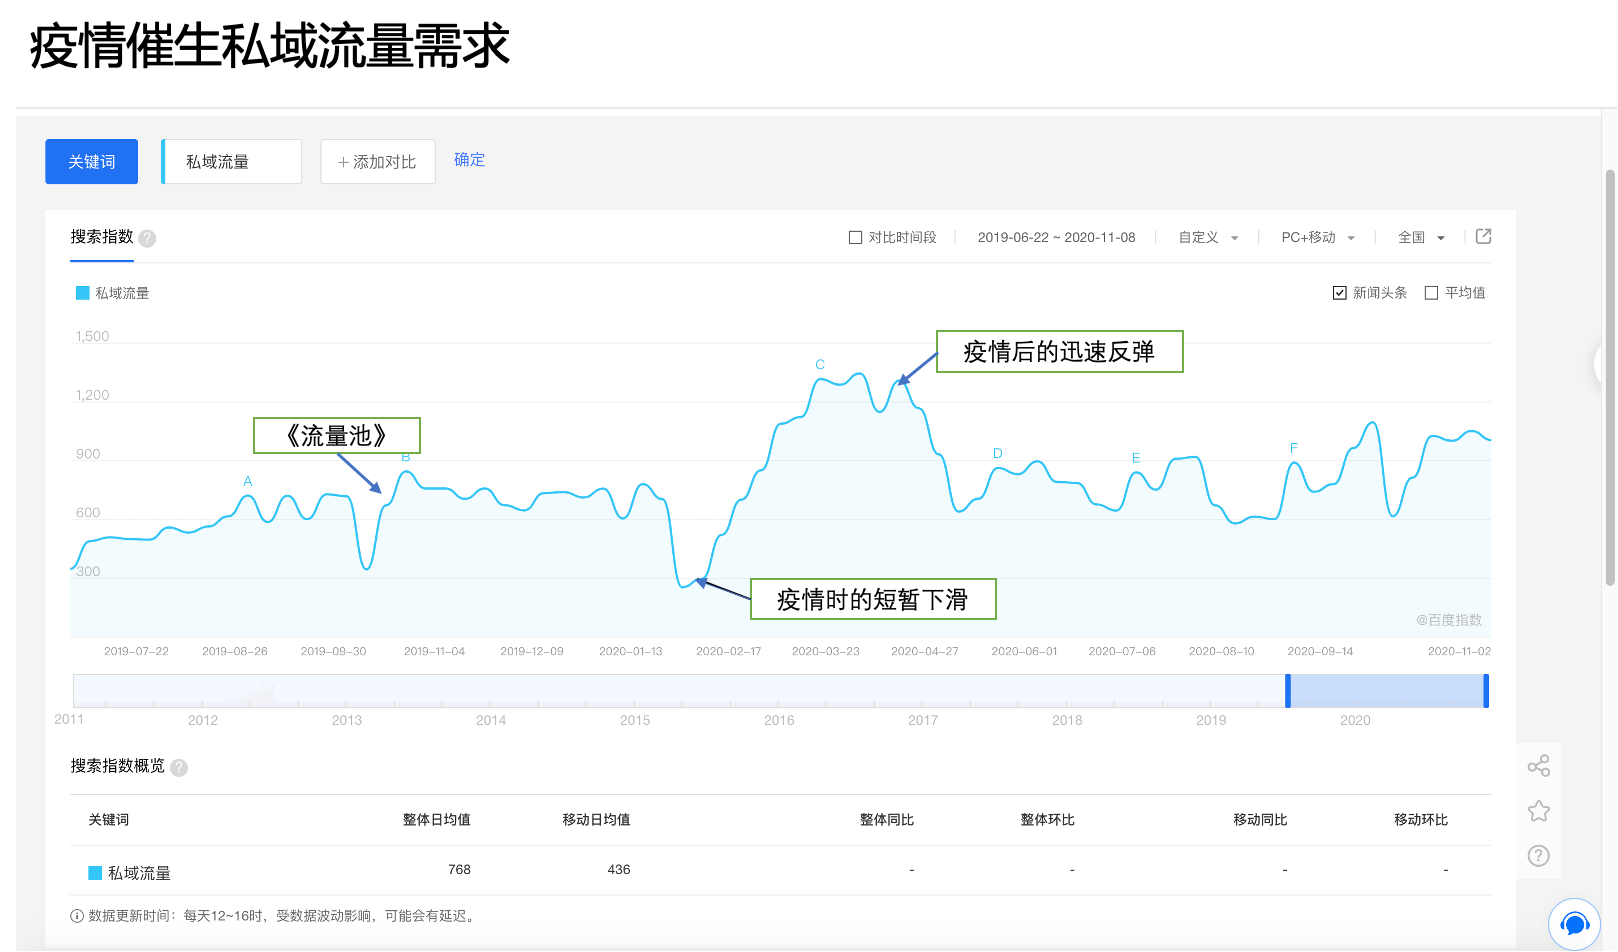This screenshot has width=1618, height=952.
Task: Click the 私域流量 legend label above chart
Action: [x=122, y=293]
